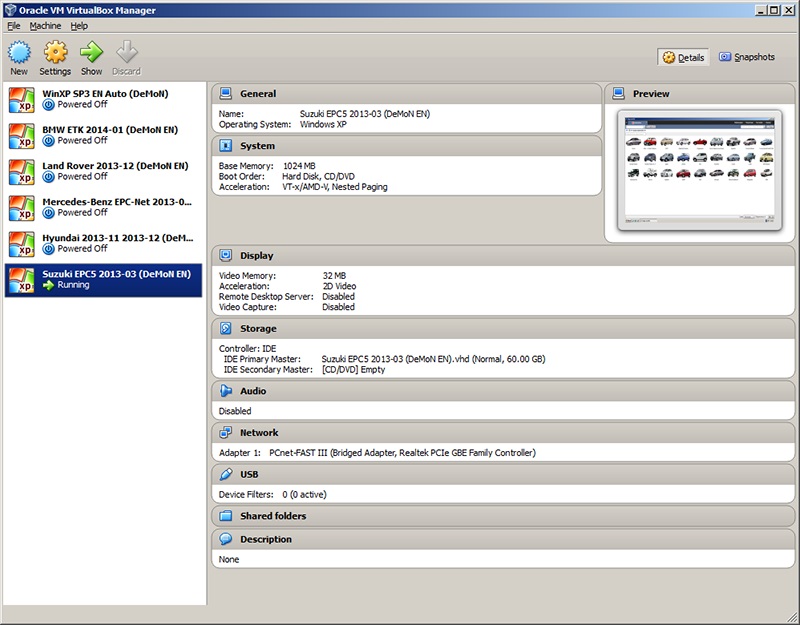Select Land Rover 2013-12 (DeMoN EN) machine
800x625 pixels.
coord(103,172)
